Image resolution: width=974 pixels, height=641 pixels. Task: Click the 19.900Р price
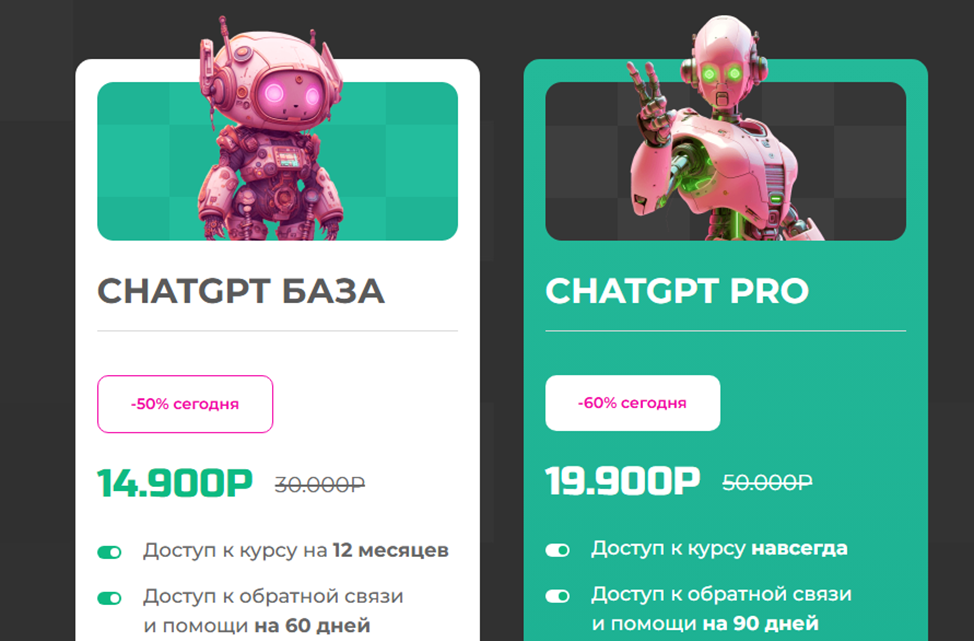point(622,481)
